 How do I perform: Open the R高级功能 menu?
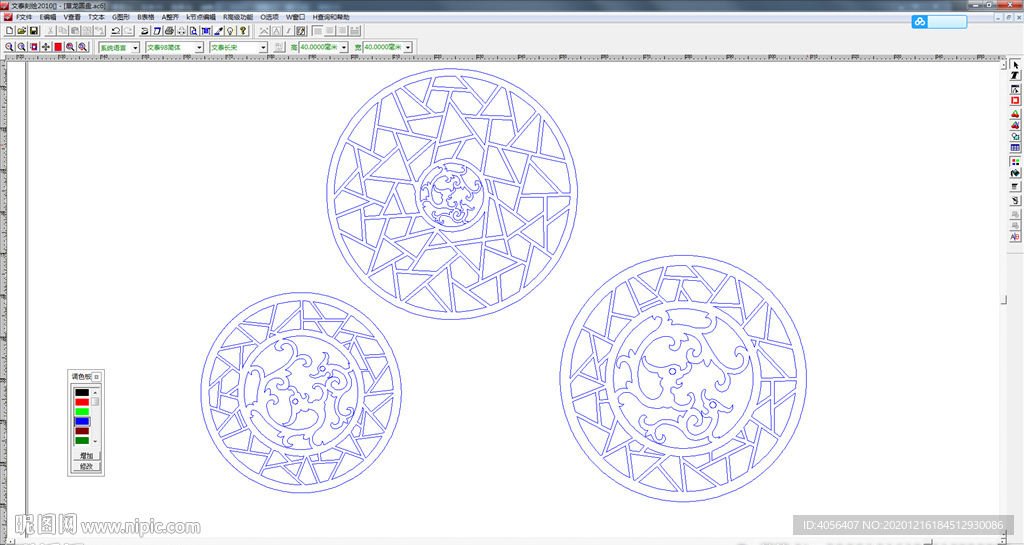(238, 17)
